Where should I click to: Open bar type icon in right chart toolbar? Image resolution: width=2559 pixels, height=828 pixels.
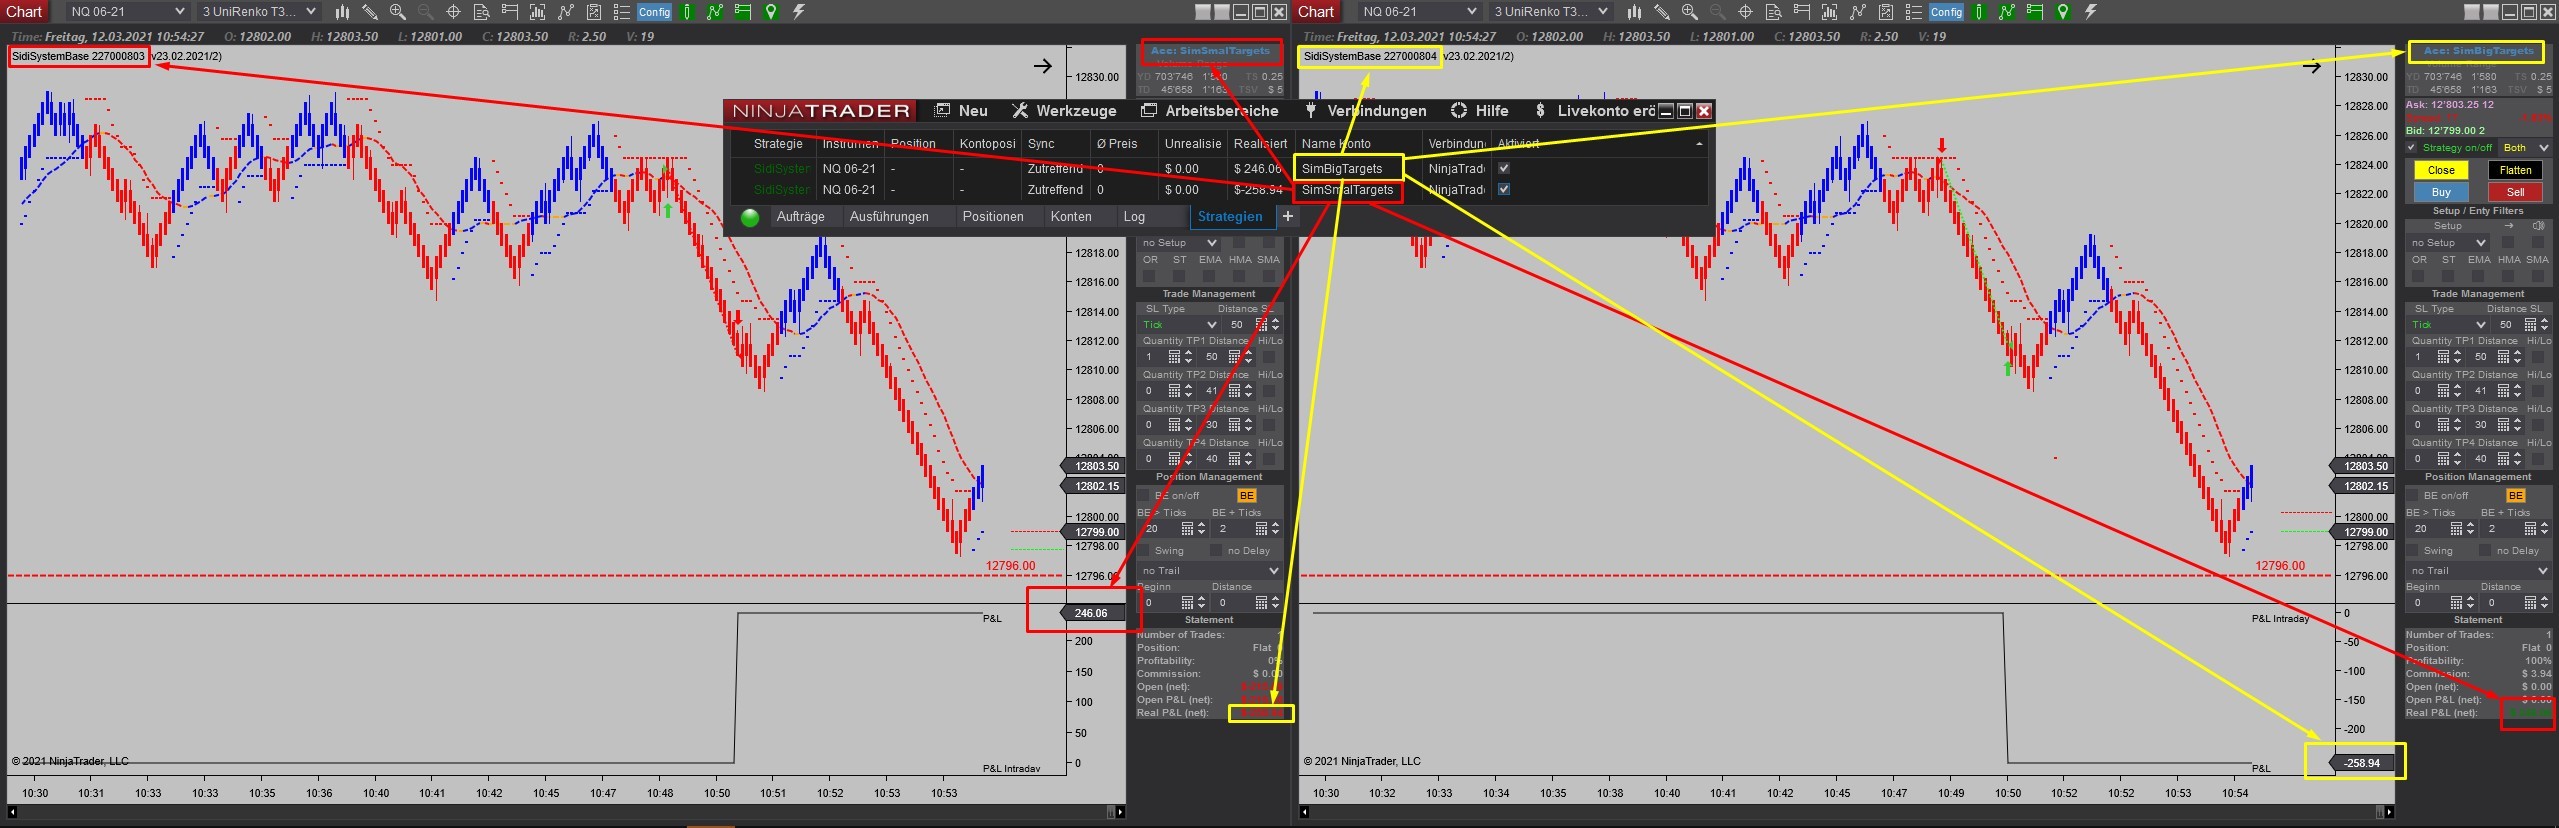[x=1634, y=12]
